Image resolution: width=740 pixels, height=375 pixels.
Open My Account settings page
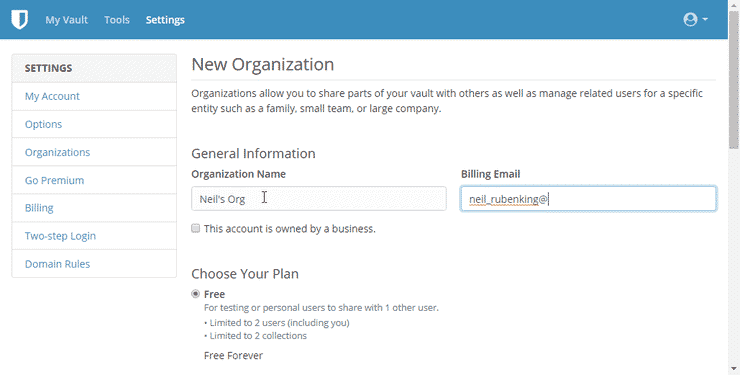pyautogui.click(x=94, y=96)
